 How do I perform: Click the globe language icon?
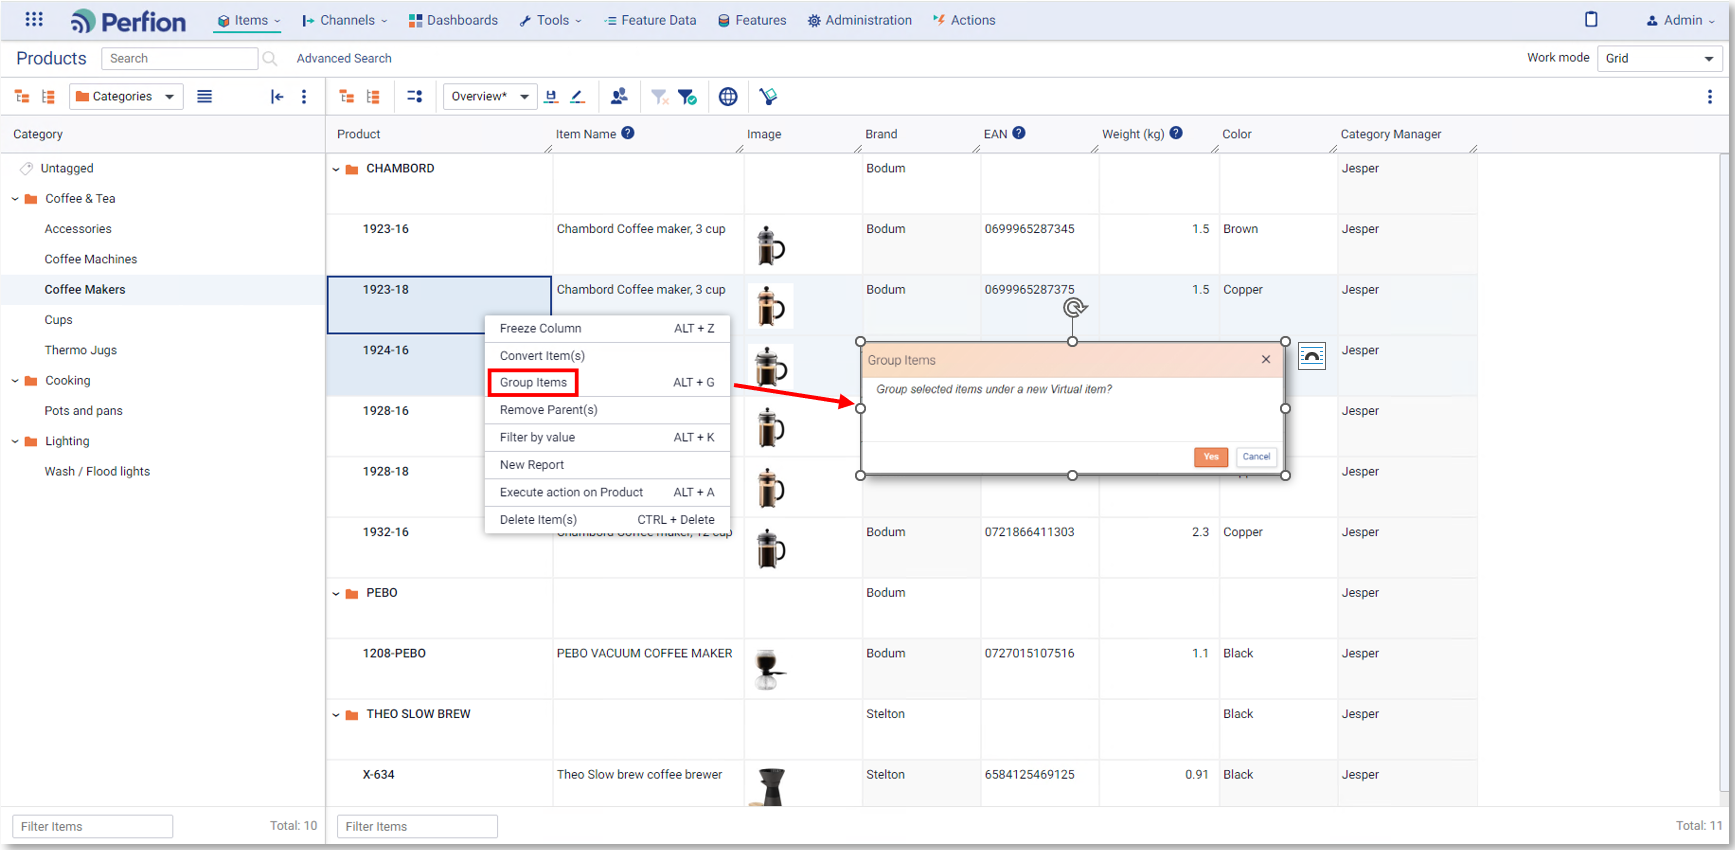coord(728,97)
